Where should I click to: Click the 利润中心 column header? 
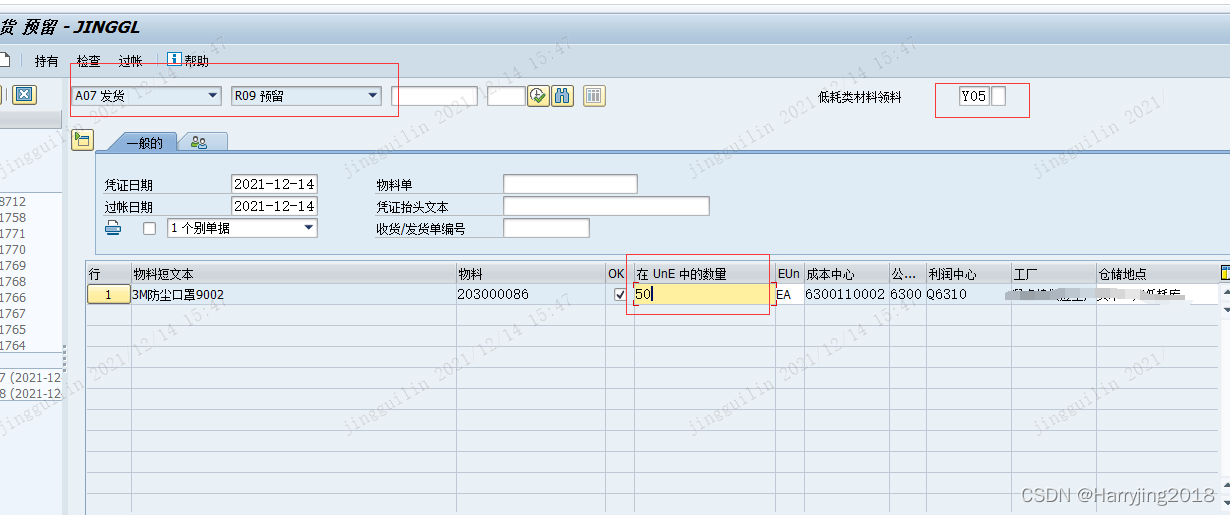pos(967,274)
